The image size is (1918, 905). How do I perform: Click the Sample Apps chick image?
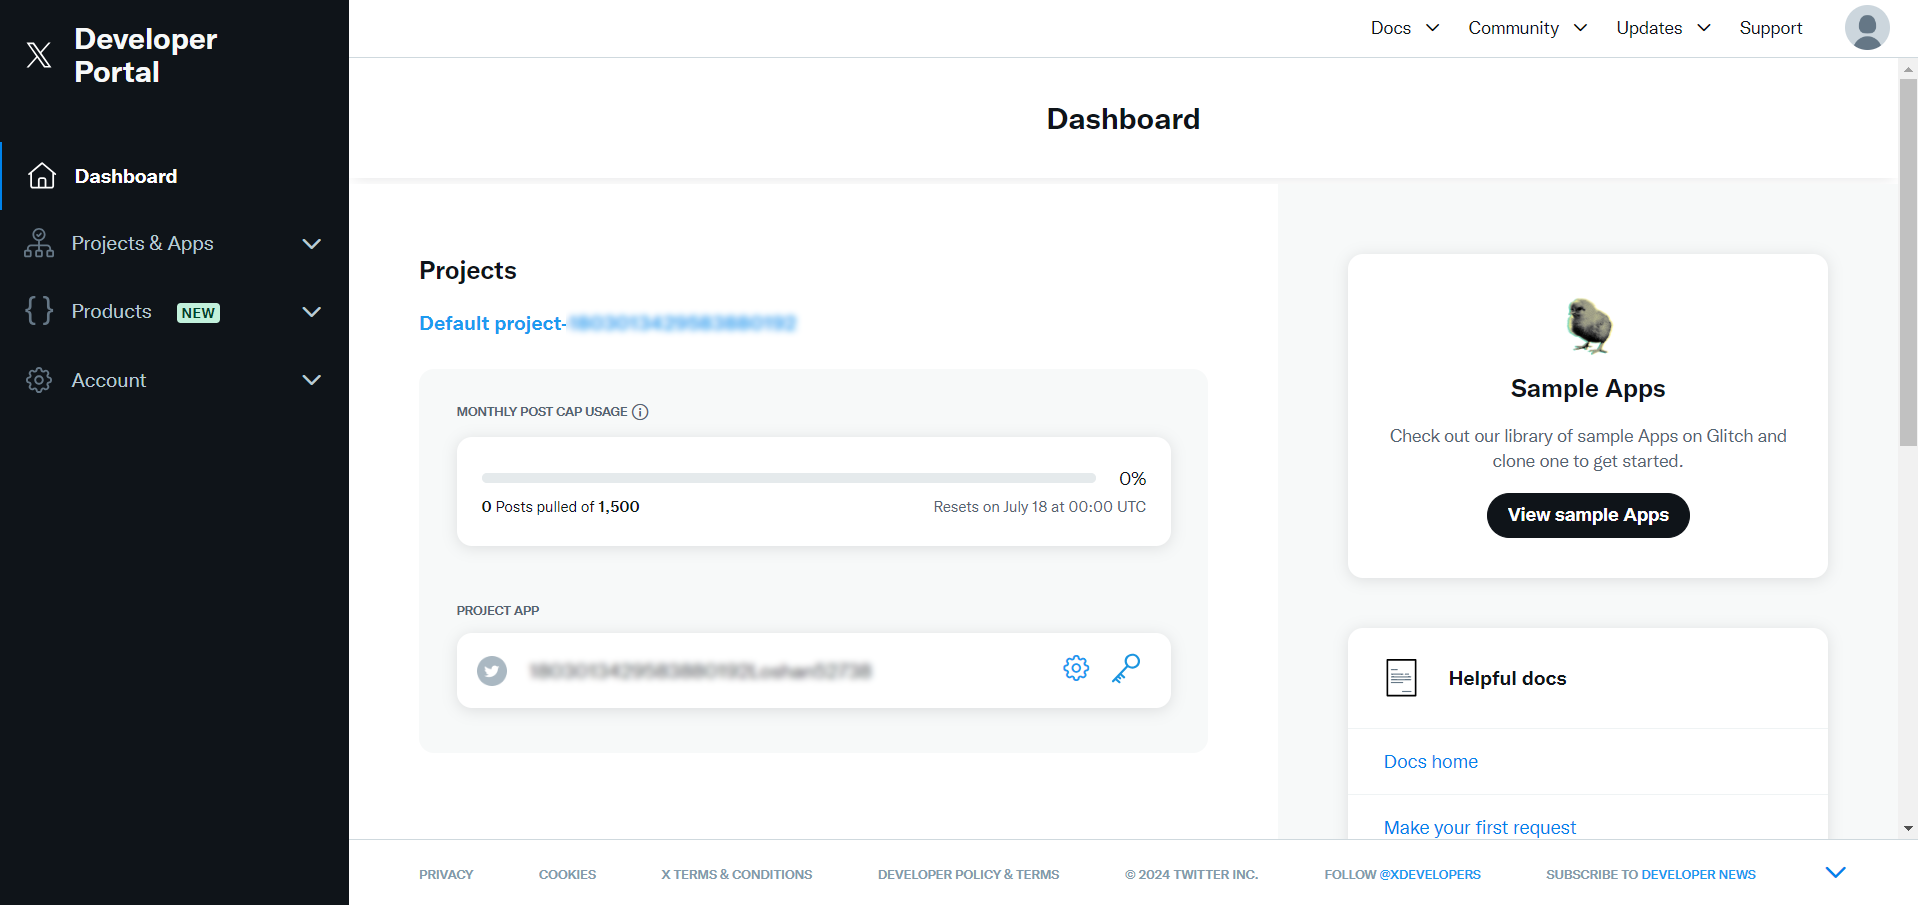1588,326
